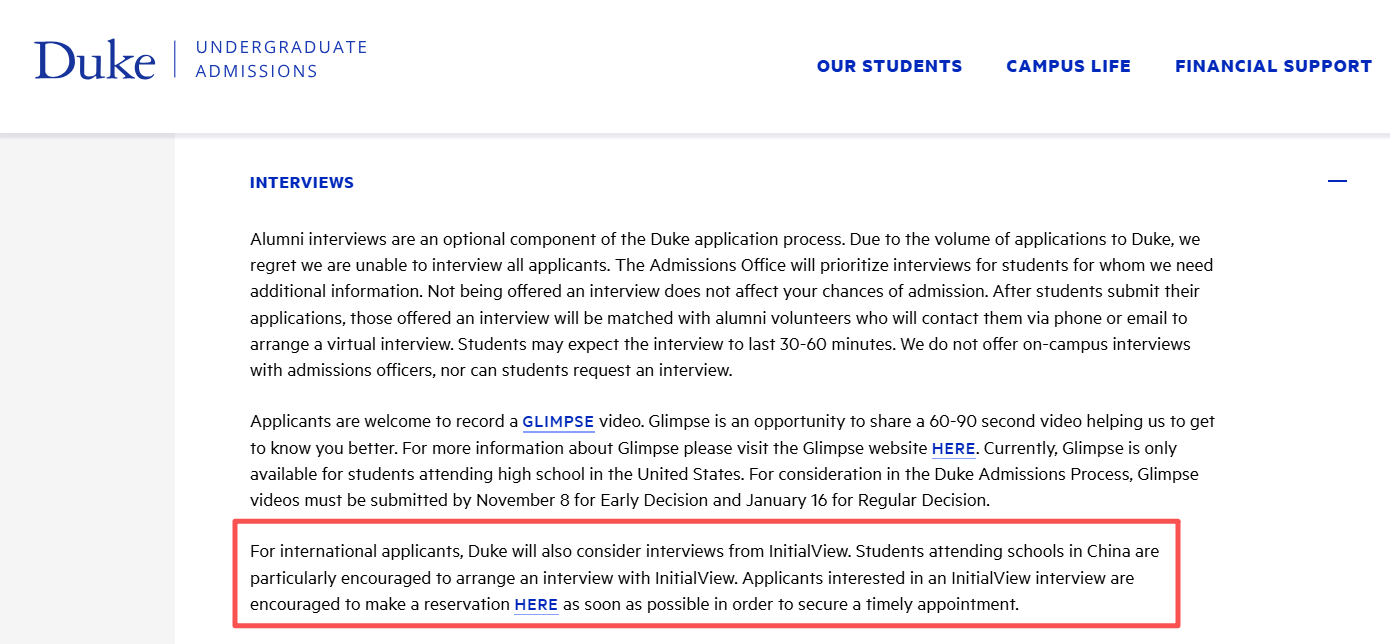Image resolution: width=1390 pixels, height=644 pixels.
Task: Open the Financial Support menu
Action: [x=1273, y=66]
